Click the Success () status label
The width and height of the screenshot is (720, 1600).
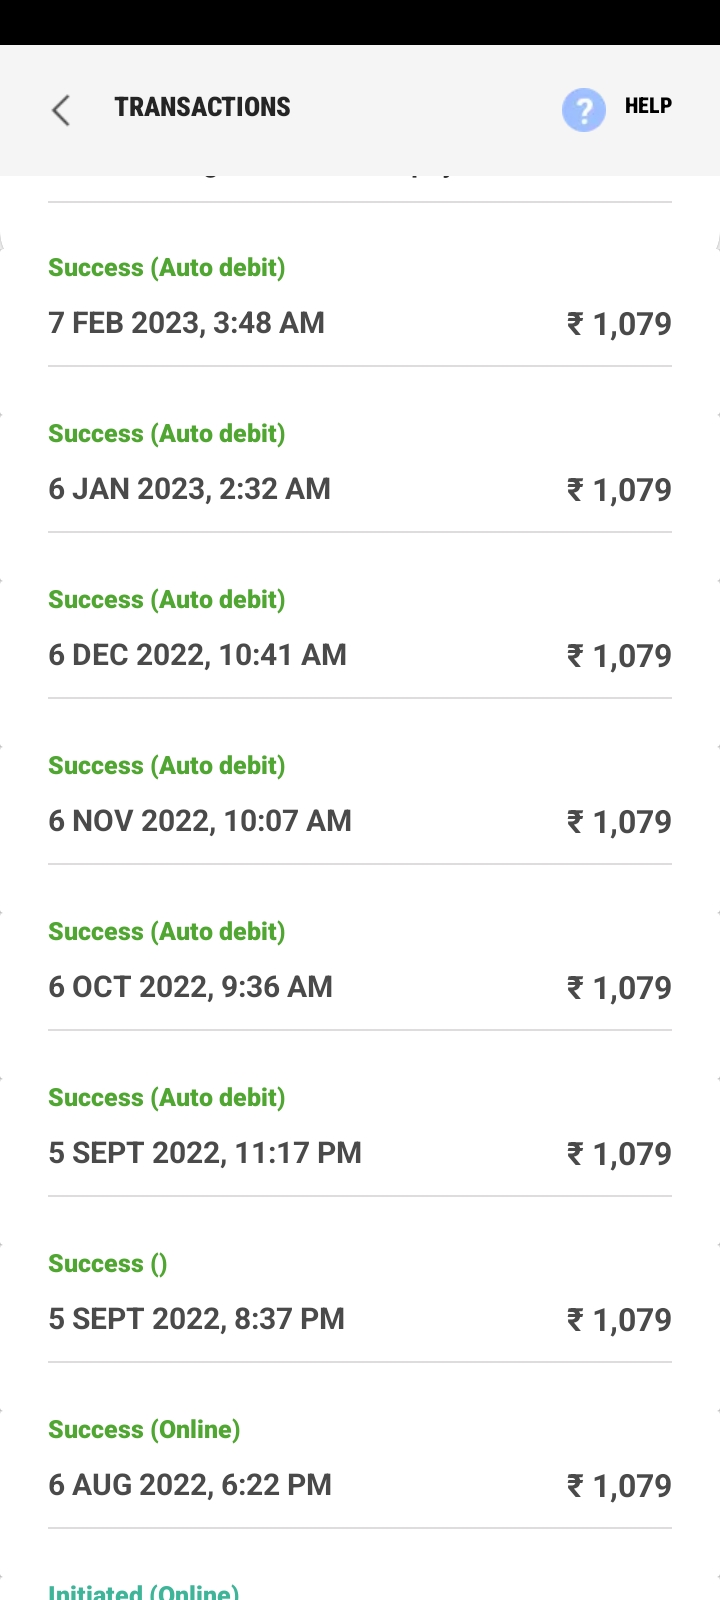tap(108, 1264)
